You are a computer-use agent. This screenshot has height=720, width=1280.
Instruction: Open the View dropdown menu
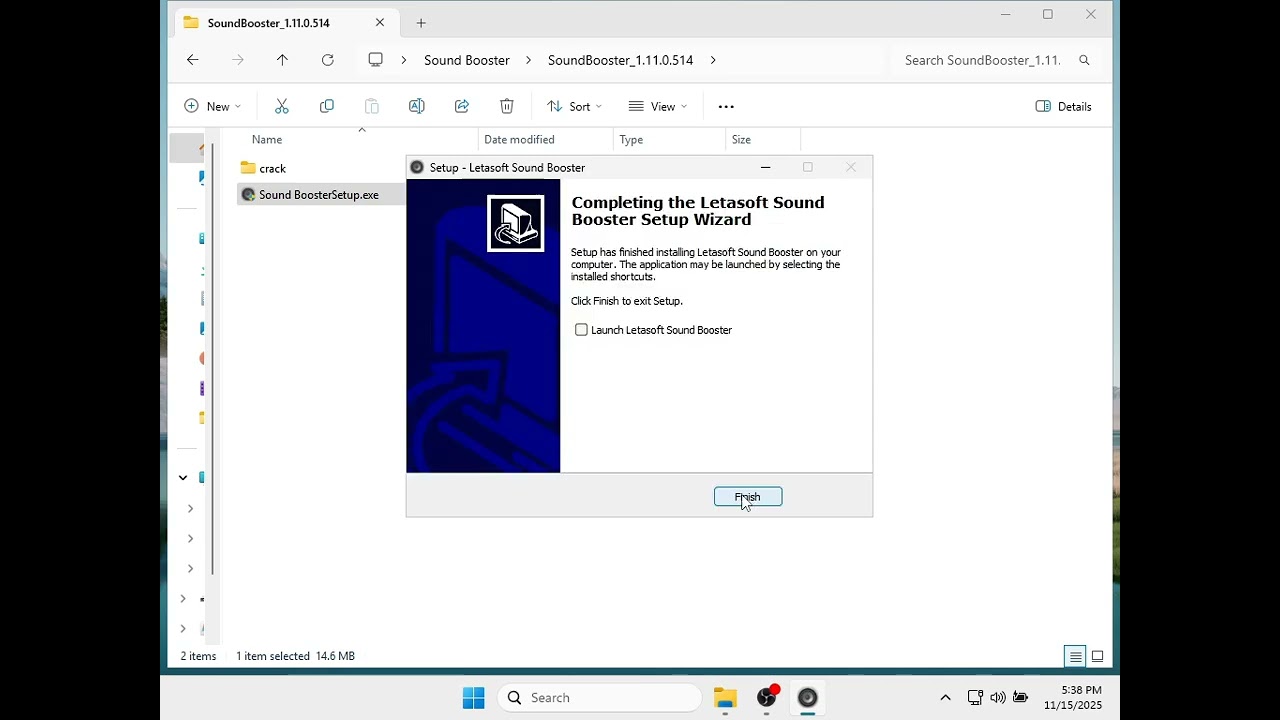click(657, 106)
